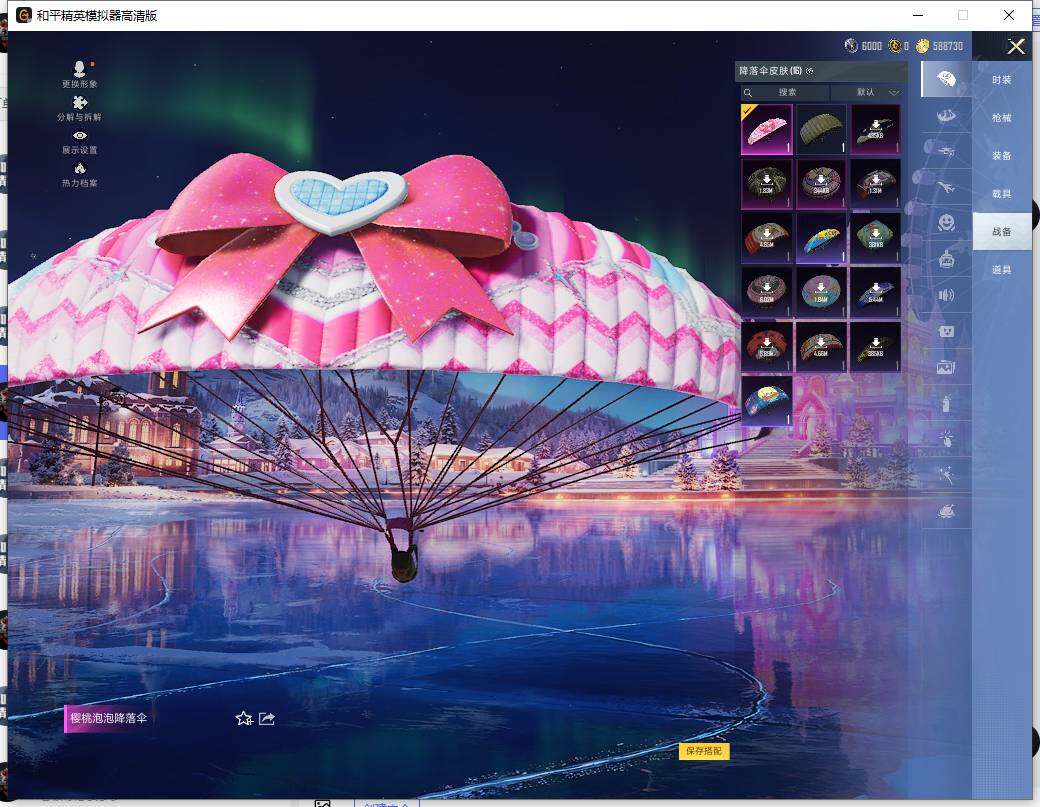Click the share arrow icon
The image size is (1040, 807).
pos(267,718)
